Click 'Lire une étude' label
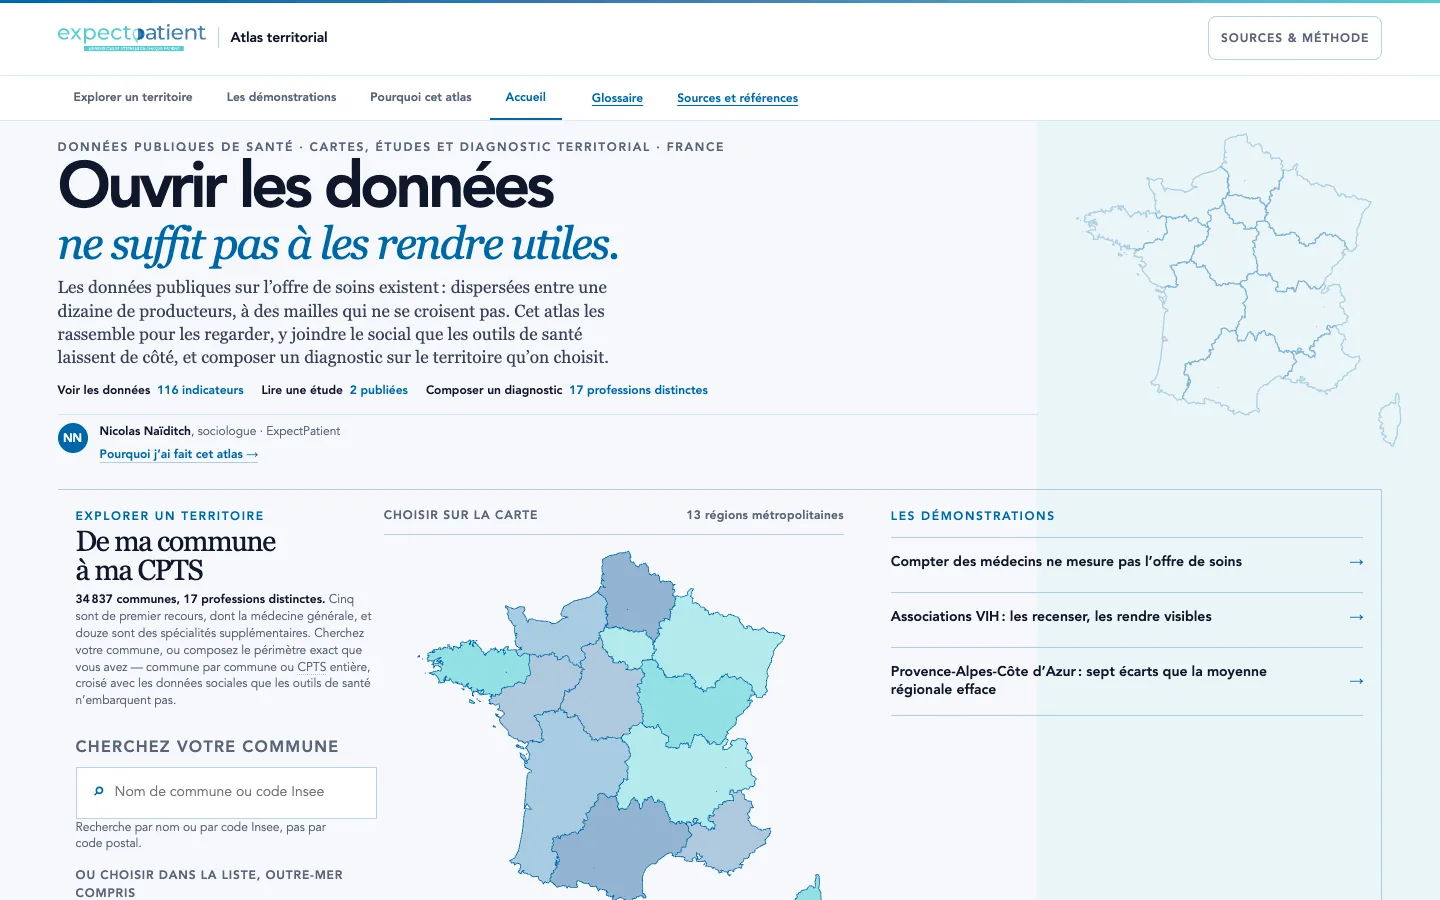1440x900 pixels. (302, 390)
